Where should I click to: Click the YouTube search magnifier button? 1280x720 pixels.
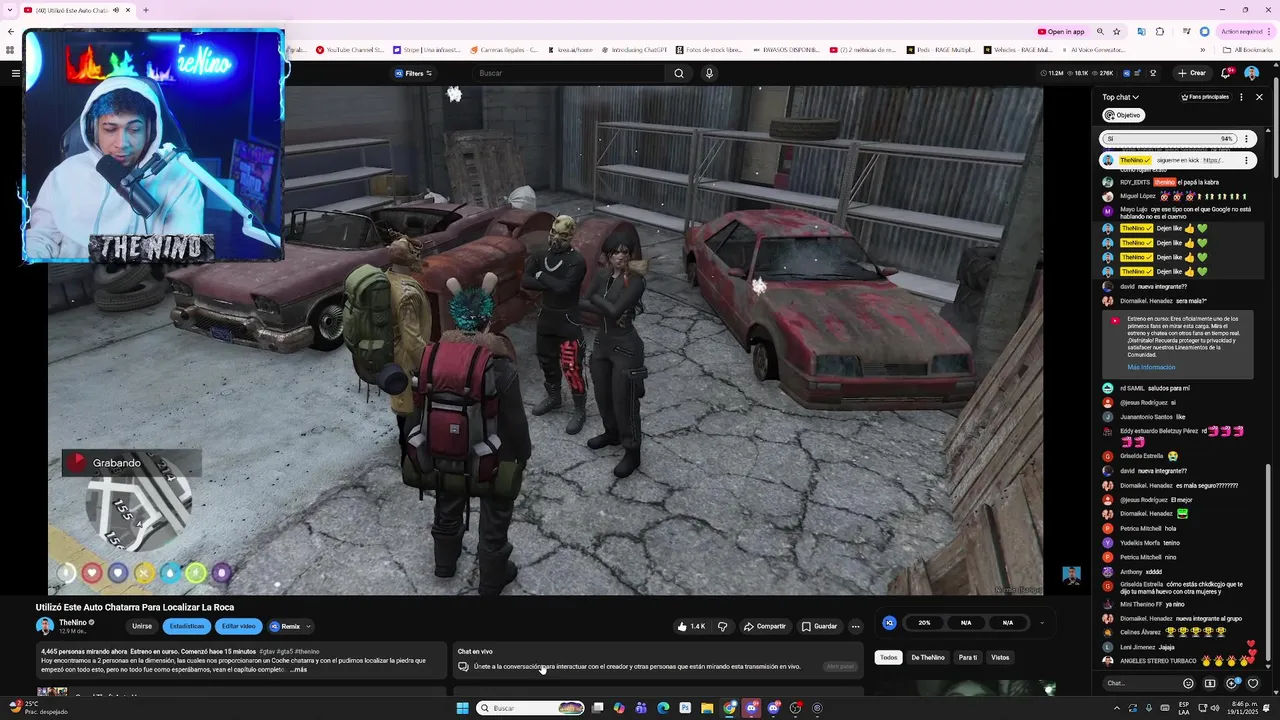(x=679, y=73)
